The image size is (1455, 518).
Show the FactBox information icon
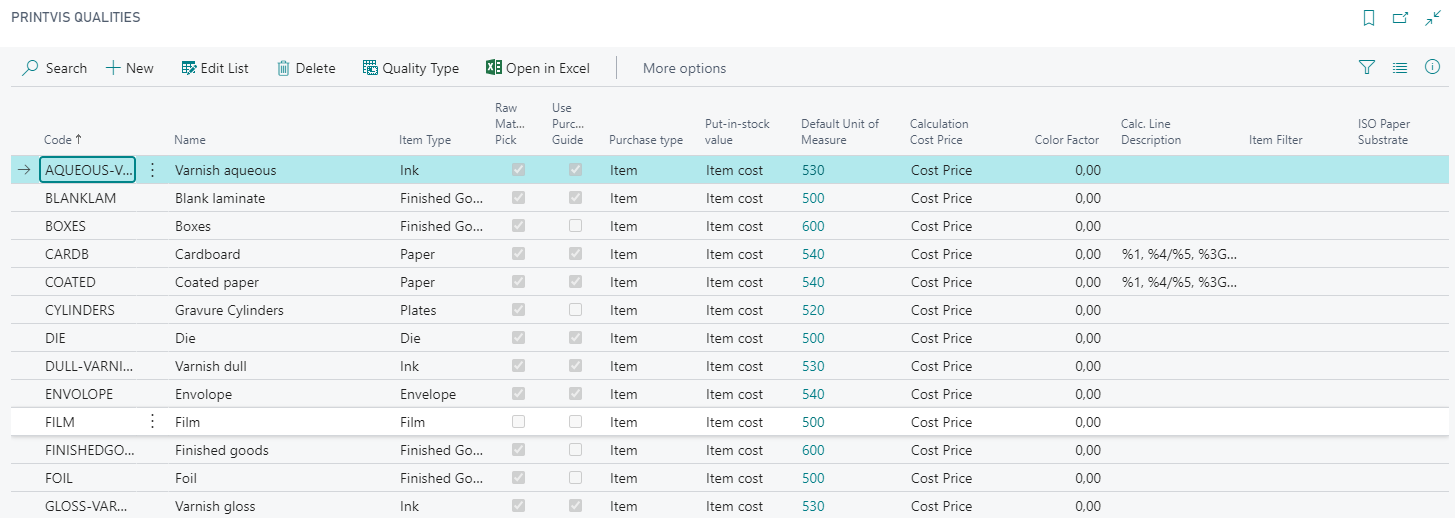[x=1432, y=68]
